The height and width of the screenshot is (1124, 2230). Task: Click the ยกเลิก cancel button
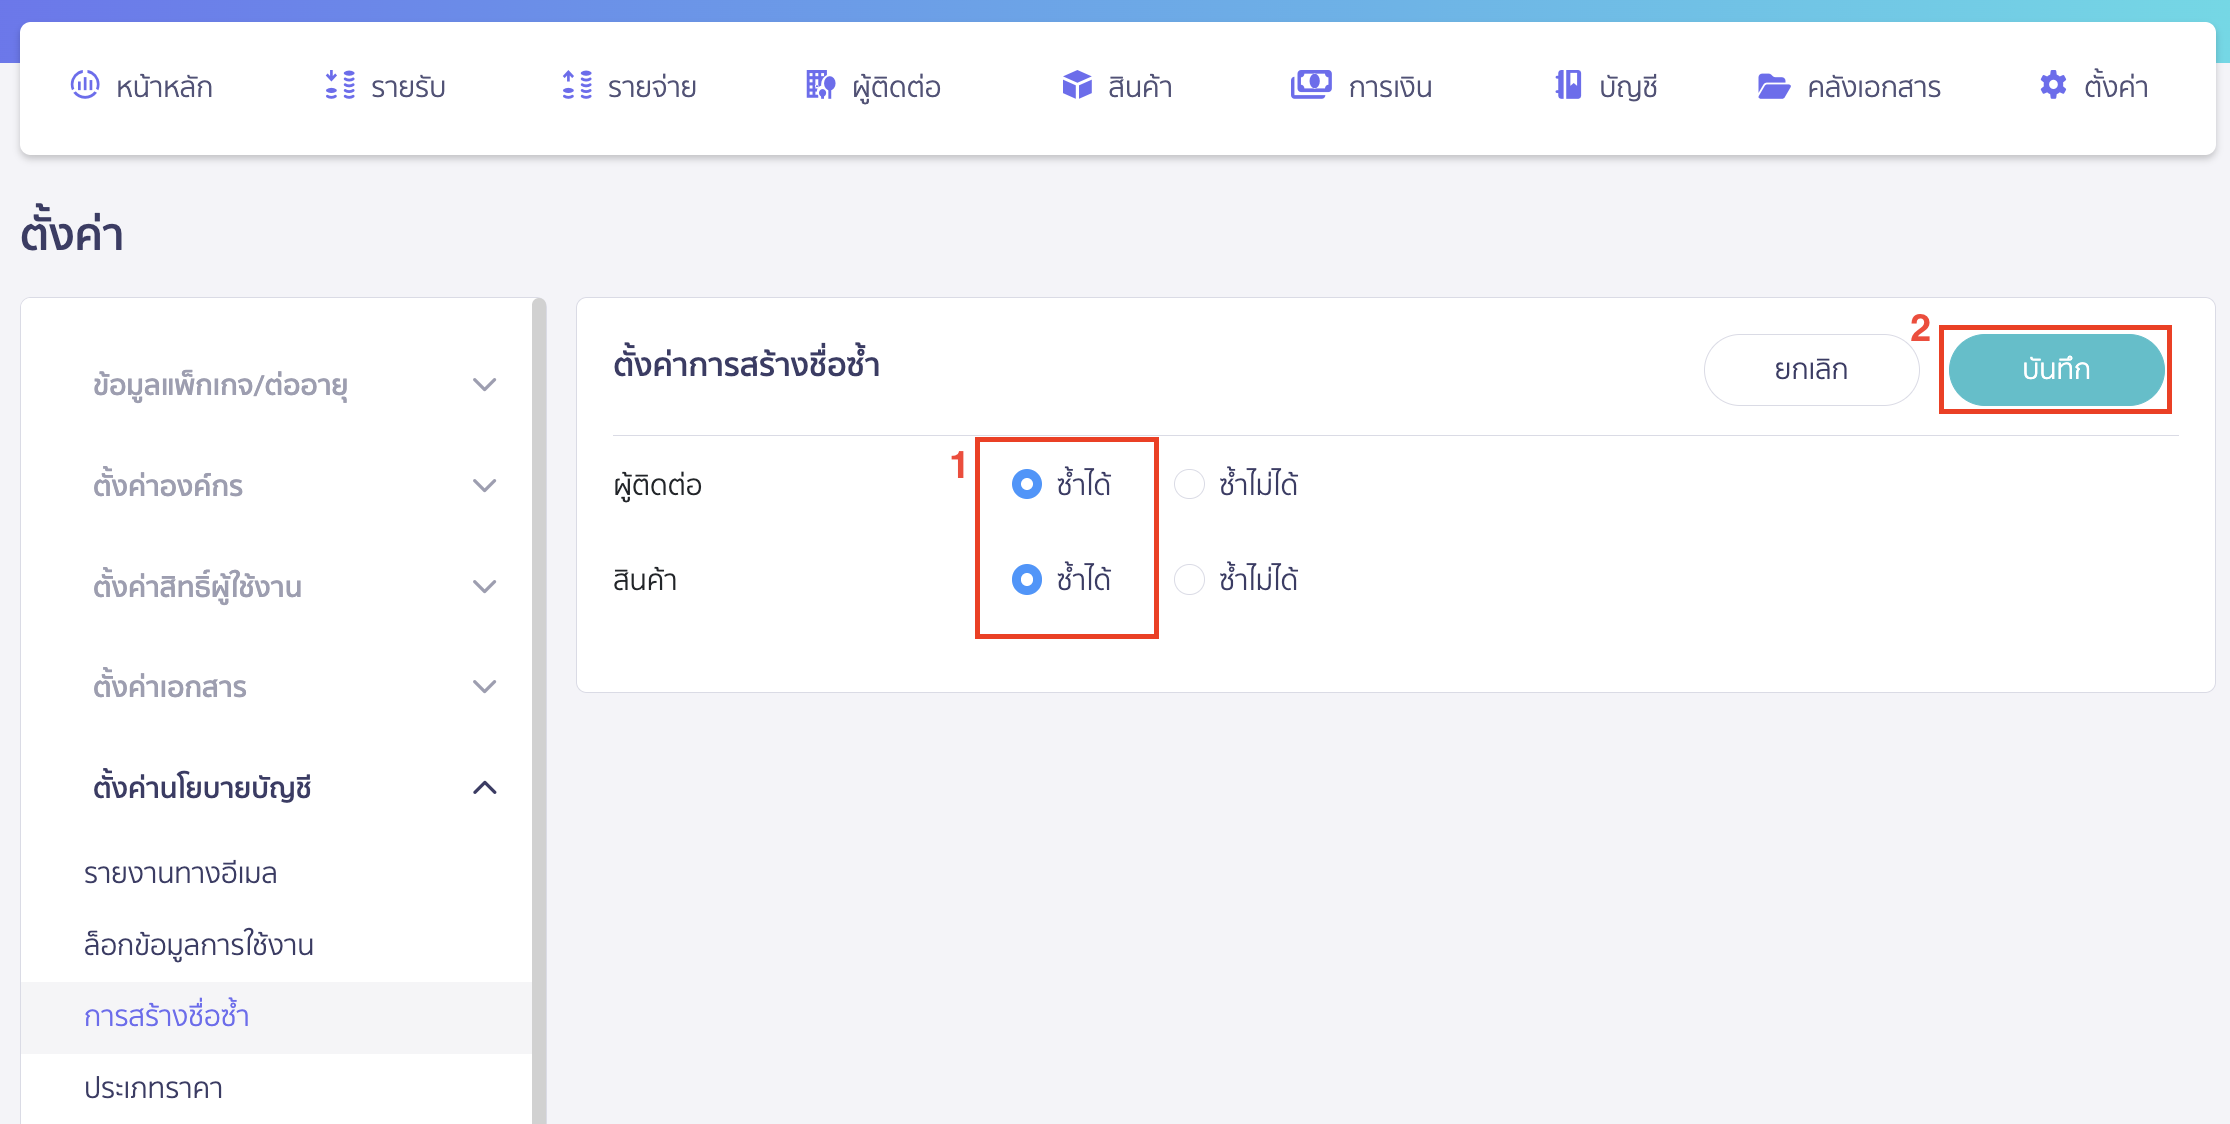click(1811, 369)
